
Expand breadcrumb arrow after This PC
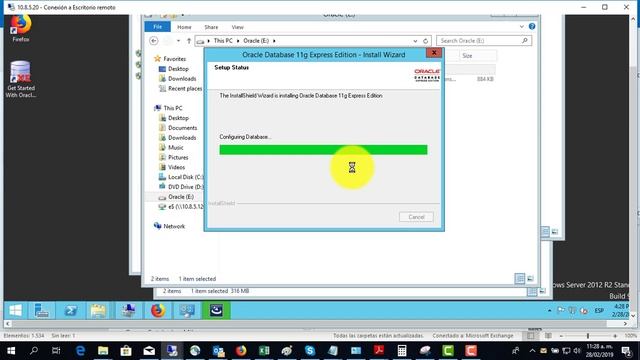(238, 41)
